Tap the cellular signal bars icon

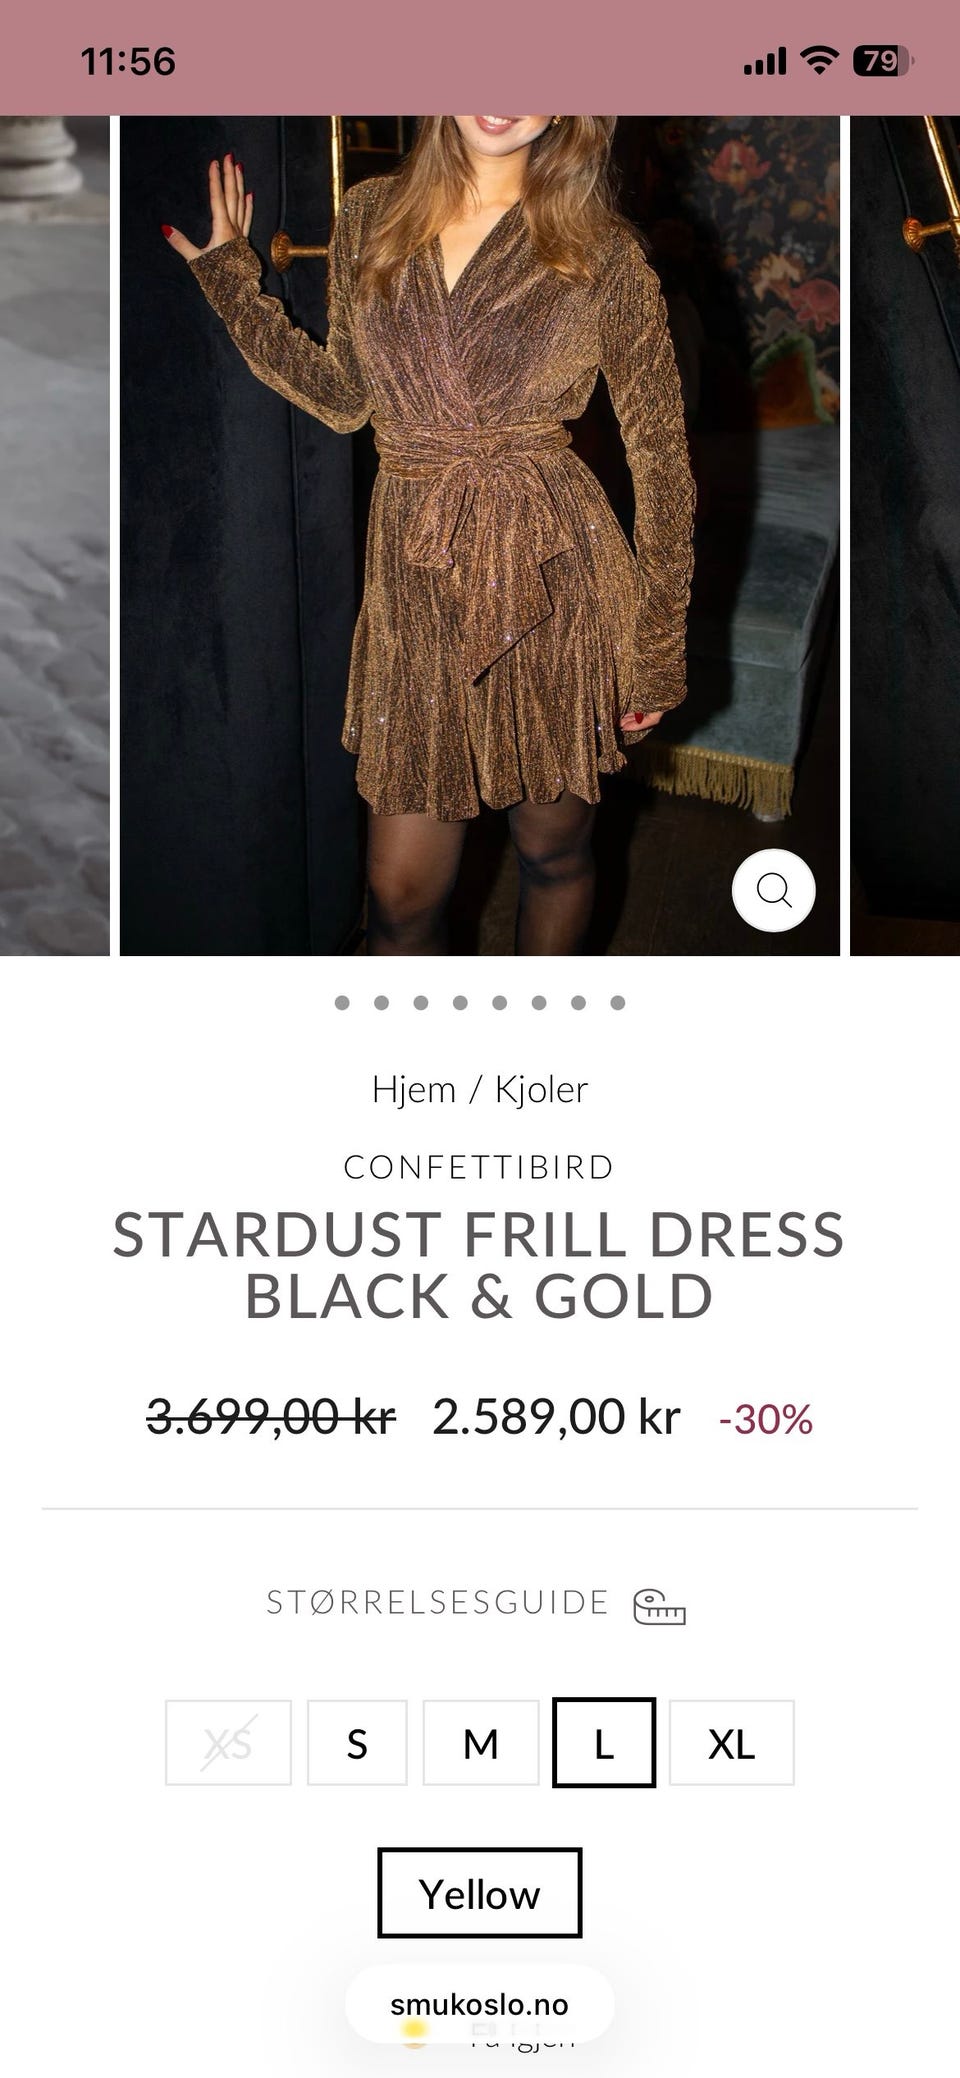[765, 62]
